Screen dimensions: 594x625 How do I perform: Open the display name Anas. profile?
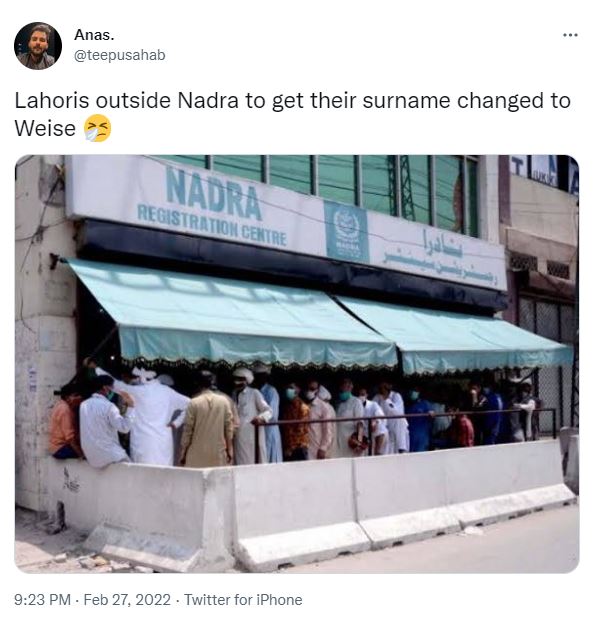tap(94, 35)
